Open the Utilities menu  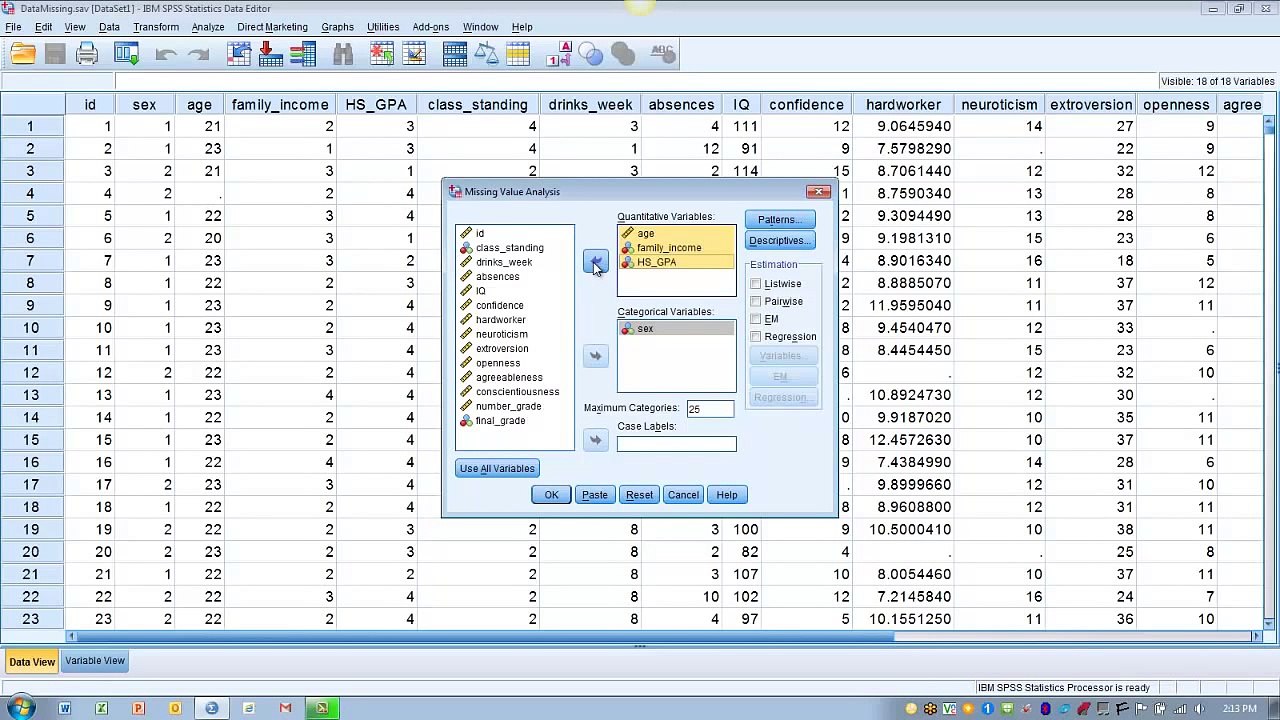tap(383, 27)
